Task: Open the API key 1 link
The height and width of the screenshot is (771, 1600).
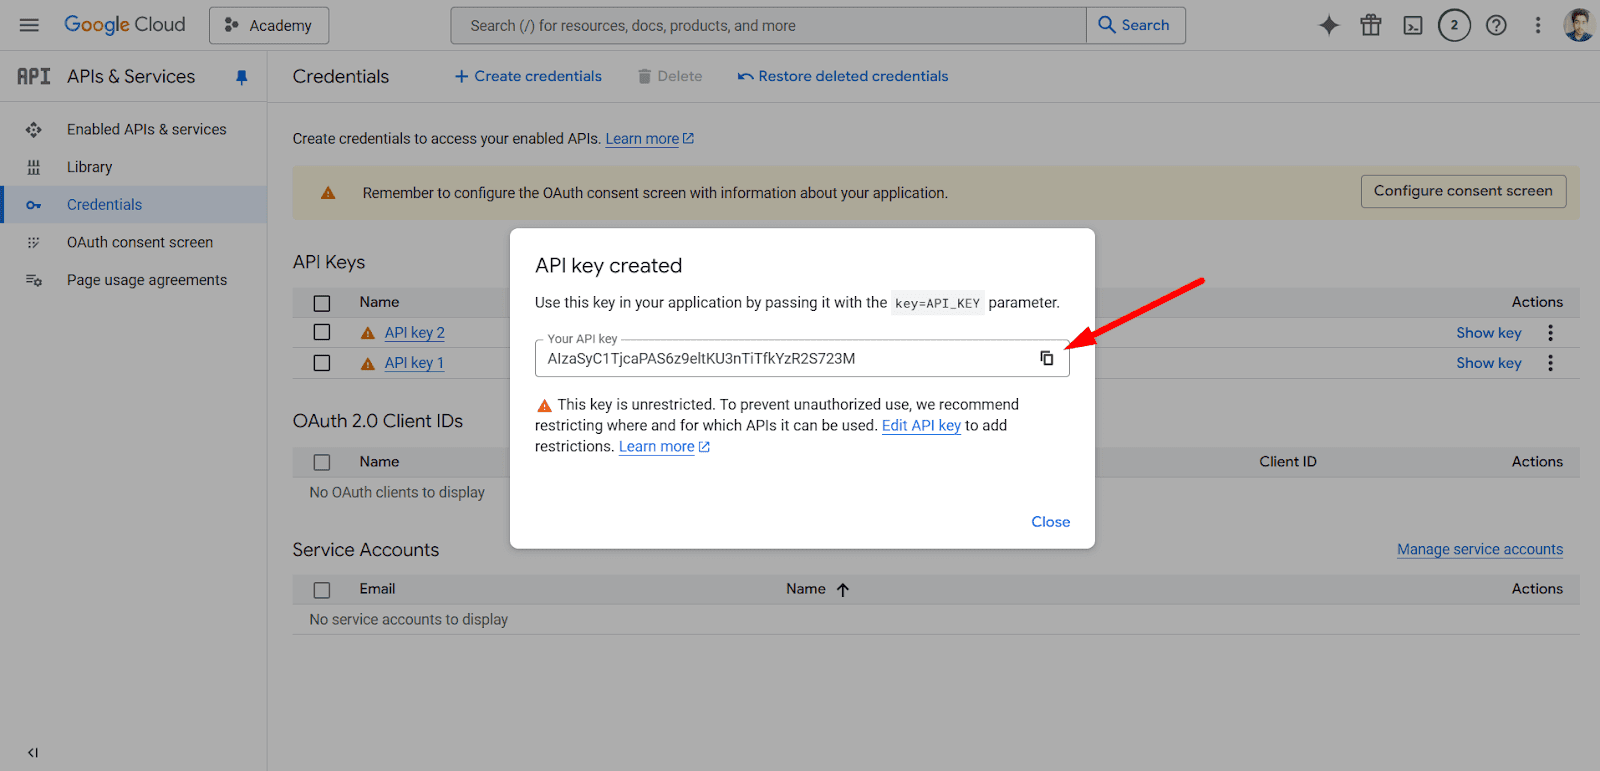Action: (x=414, y=363)
